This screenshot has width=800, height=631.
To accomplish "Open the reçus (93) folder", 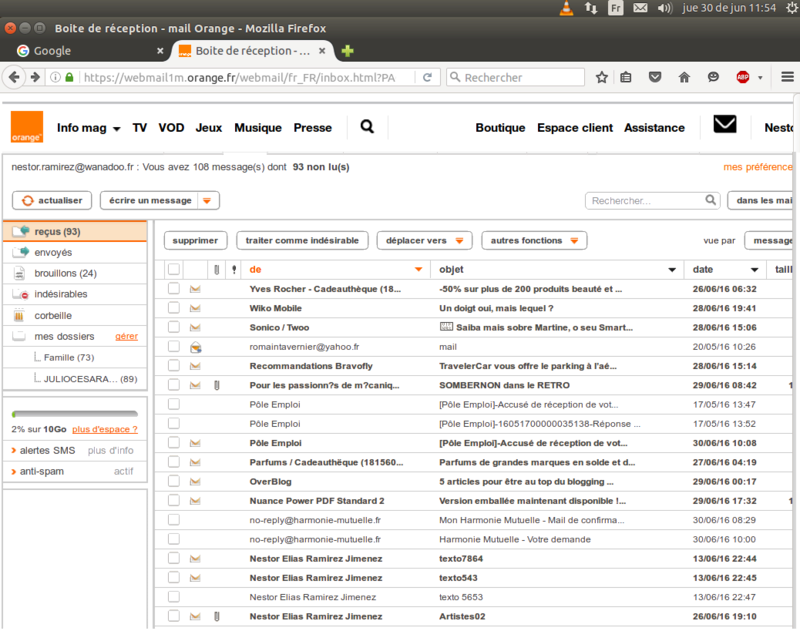I will pyautogui.click(x=75, y=232).
